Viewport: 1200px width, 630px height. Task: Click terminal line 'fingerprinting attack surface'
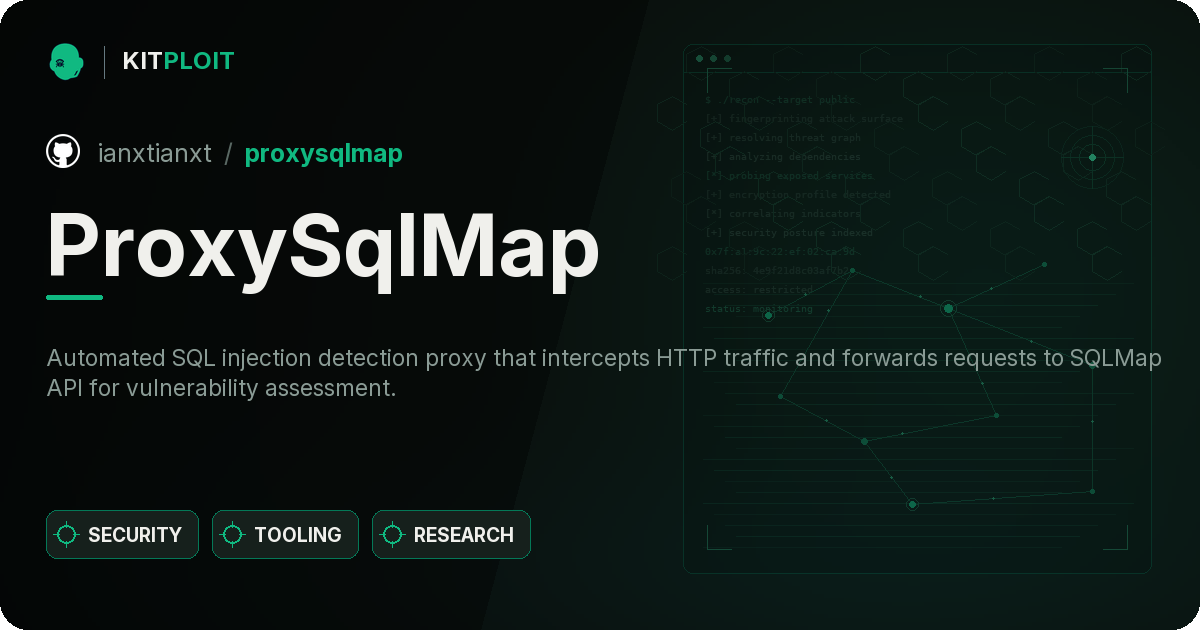(x=804, y=119)
